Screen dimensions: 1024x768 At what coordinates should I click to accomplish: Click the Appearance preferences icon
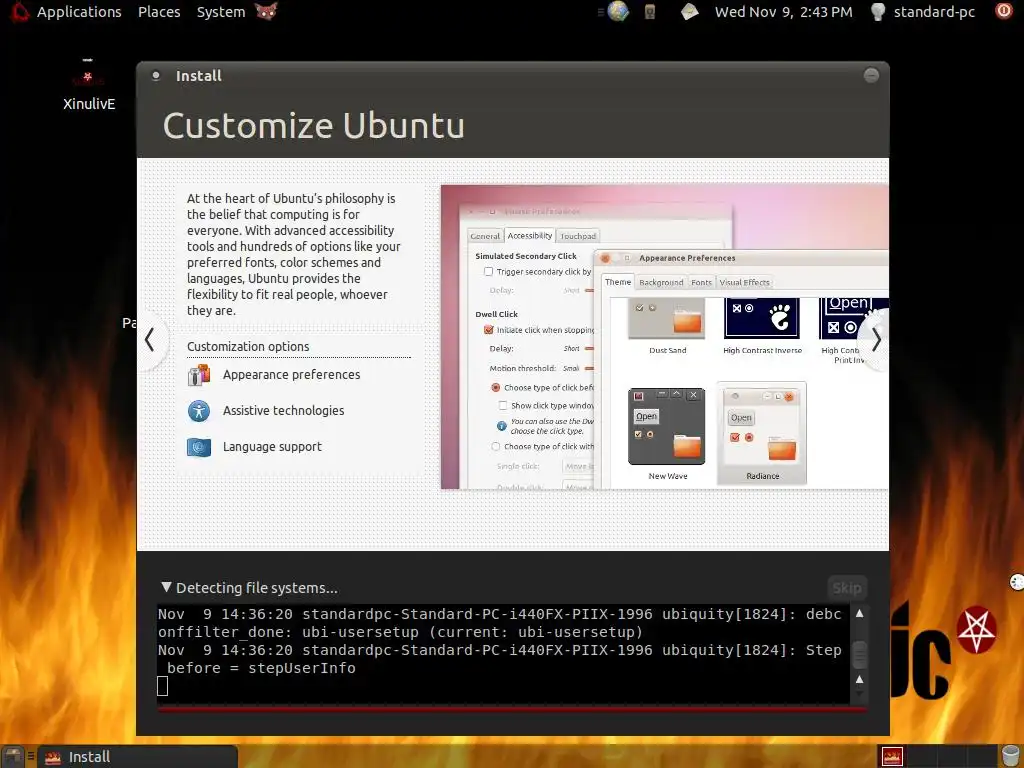pyautogui.click(x=199, y=375)
